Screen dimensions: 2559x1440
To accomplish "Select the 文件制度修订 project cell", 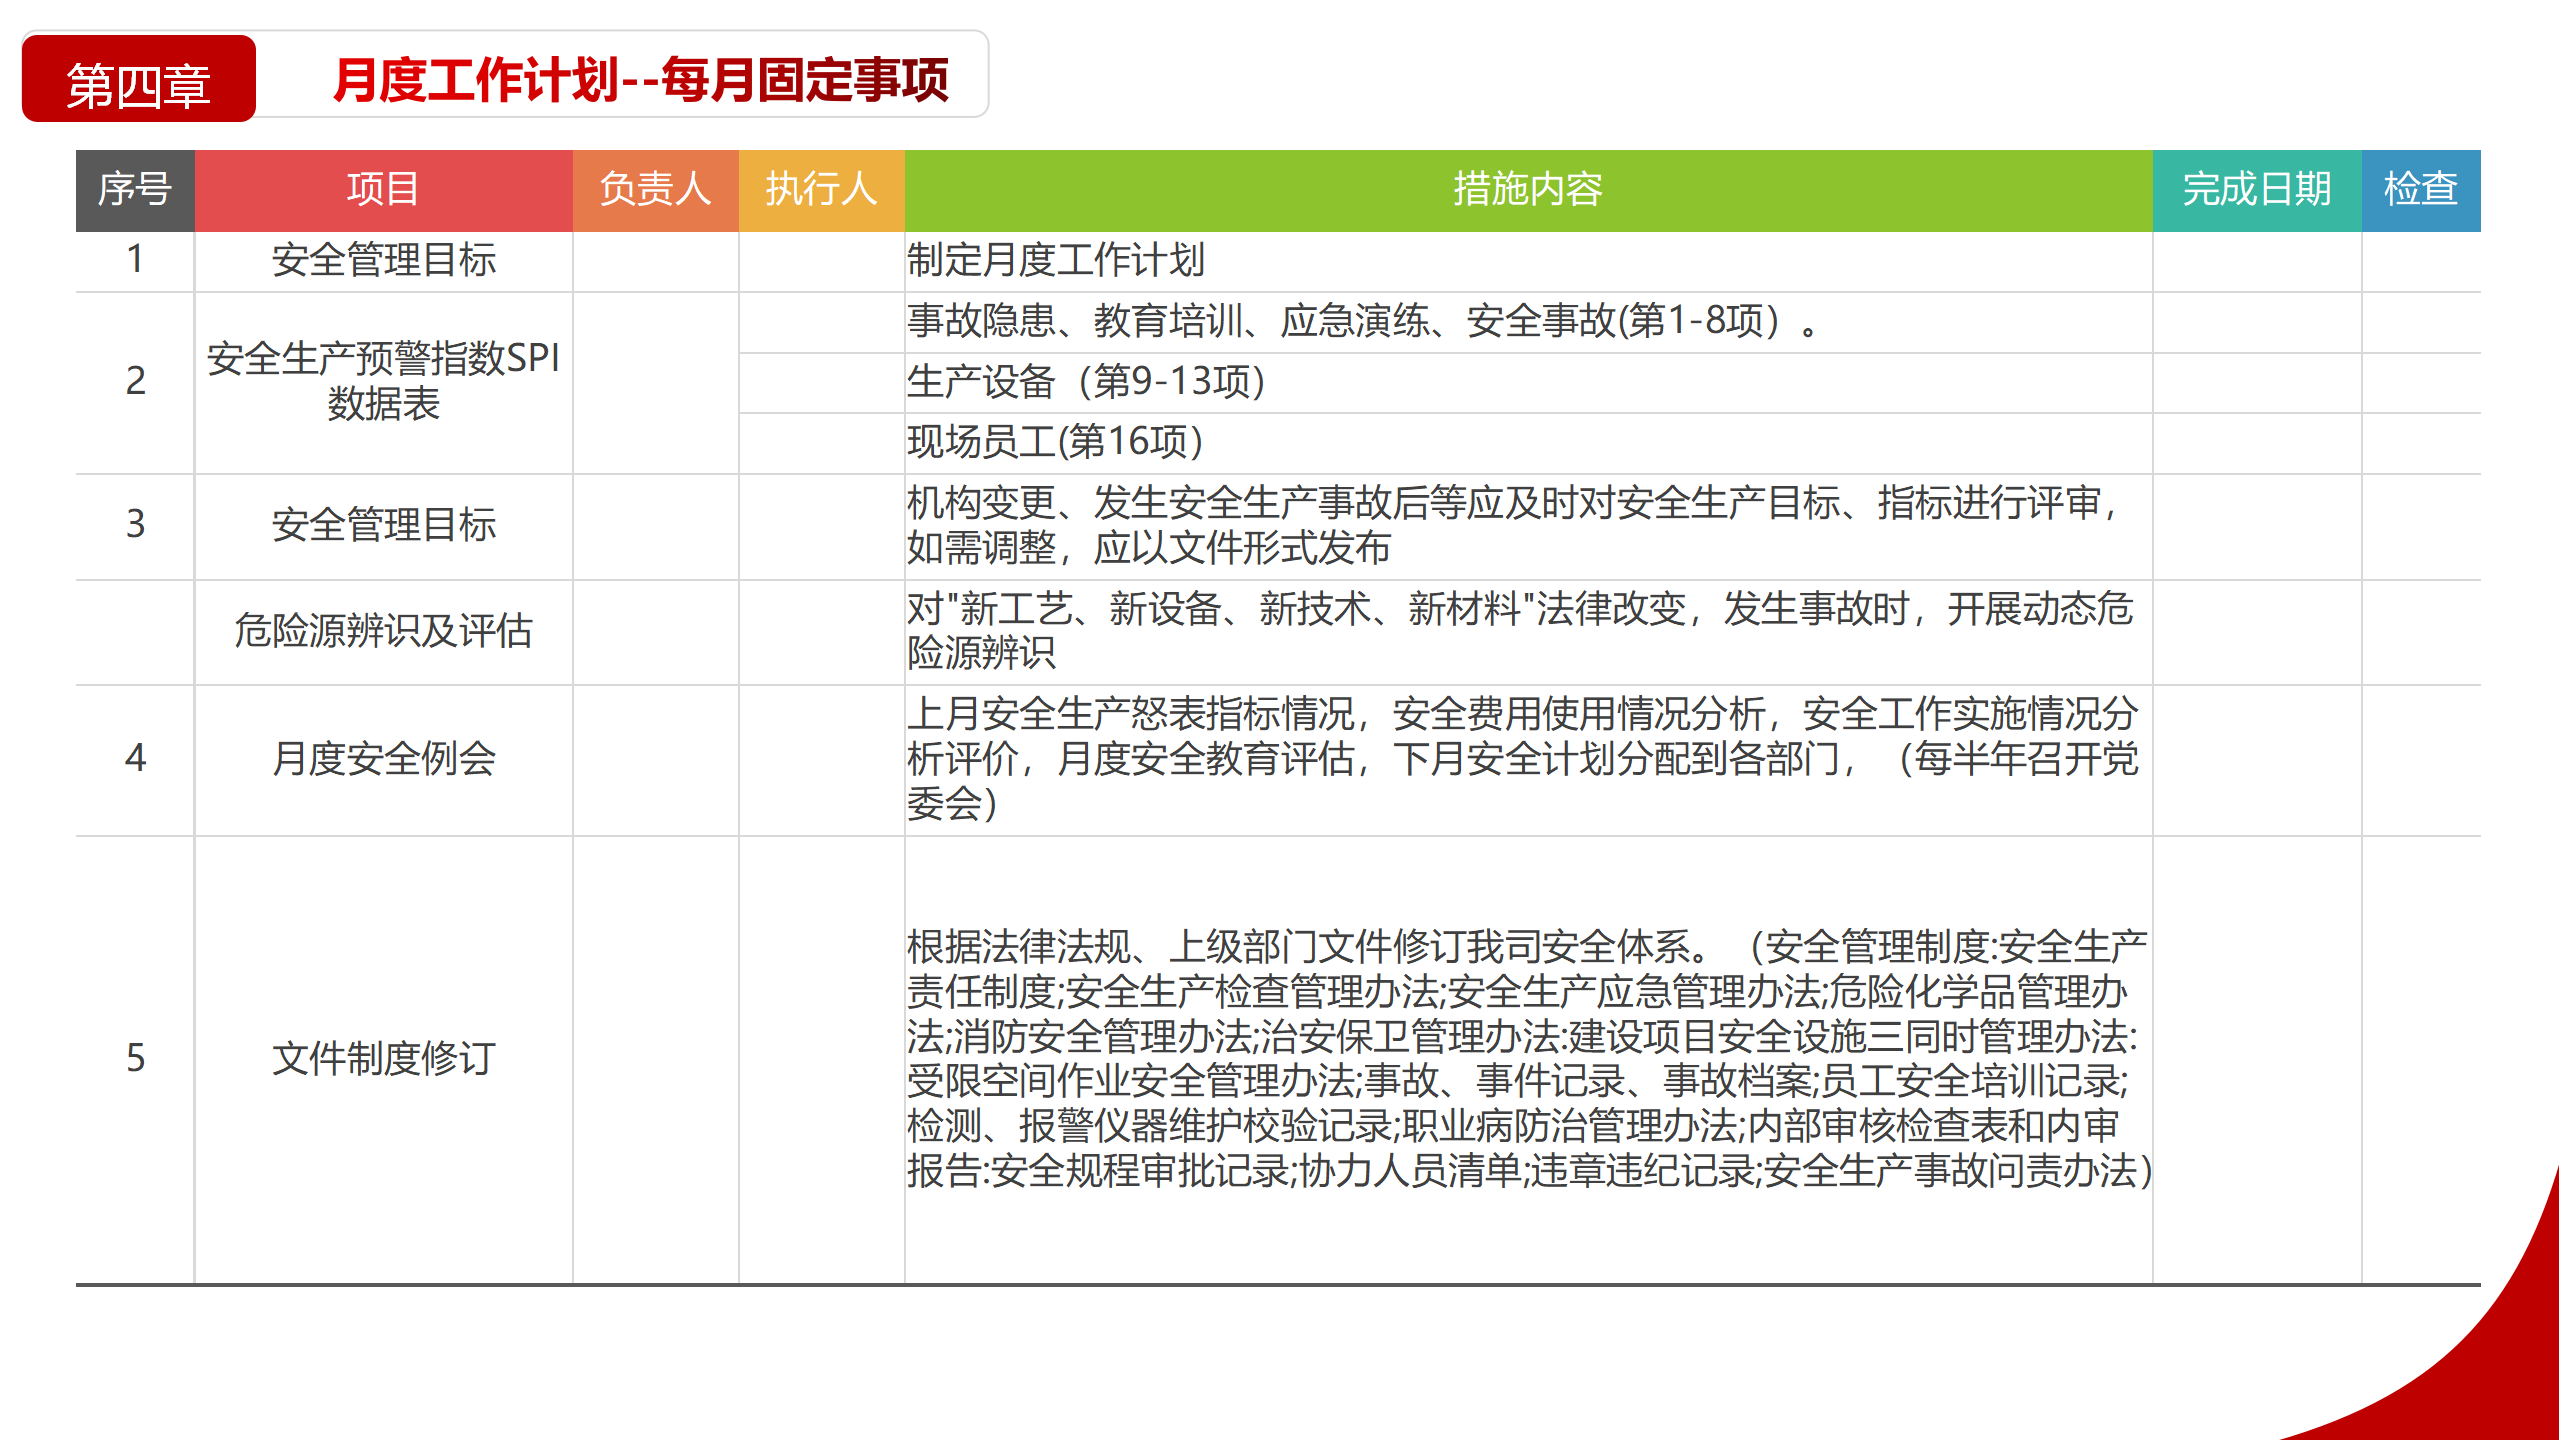I will click(383, 1059).
